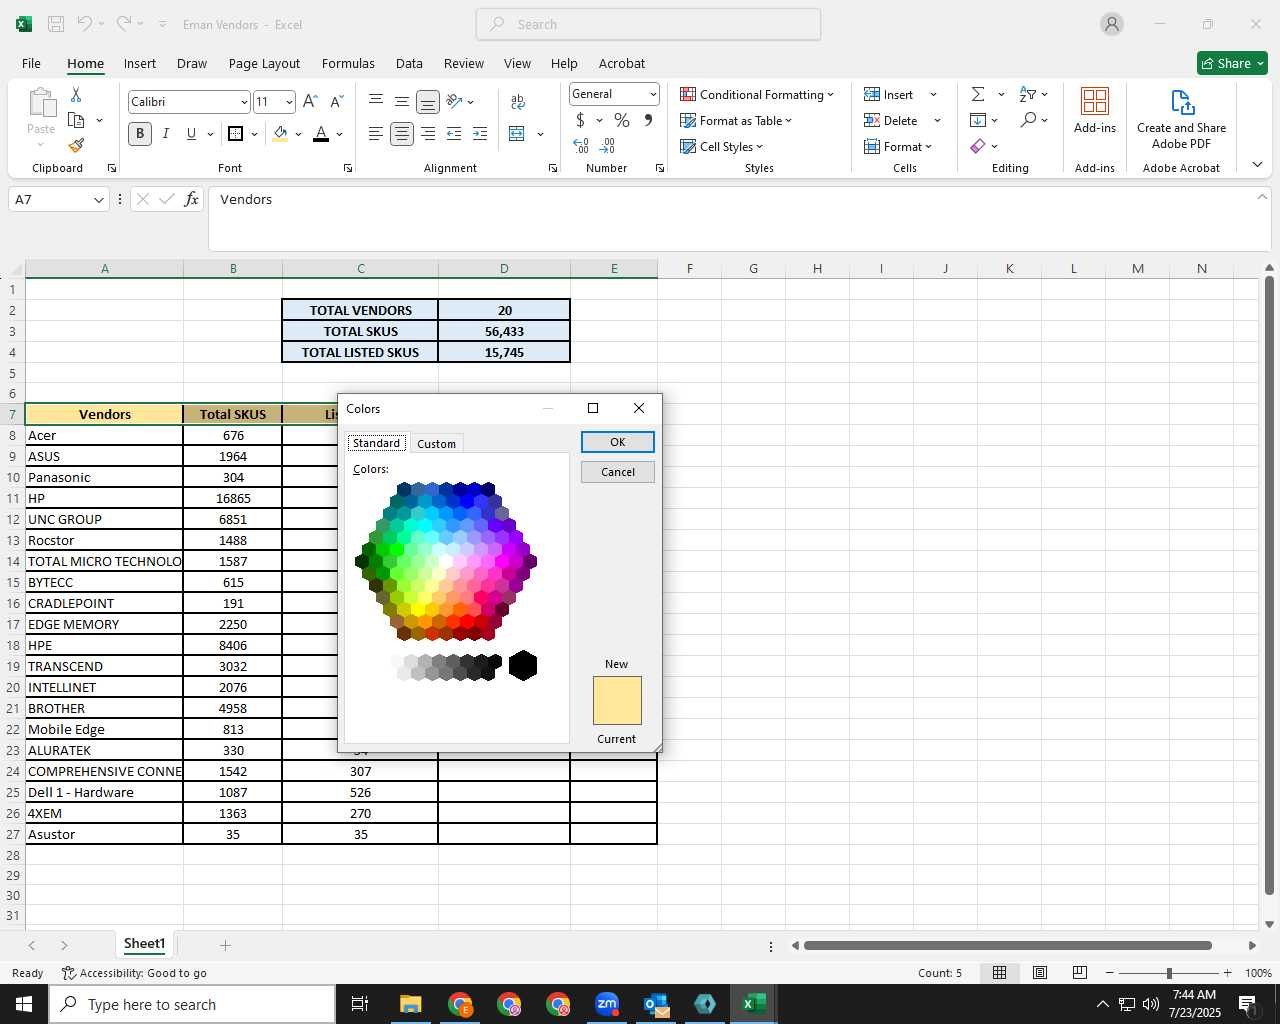Open the Data ribbon tab
This screenshot has height=1024, width=1280.
click(409, 63)
